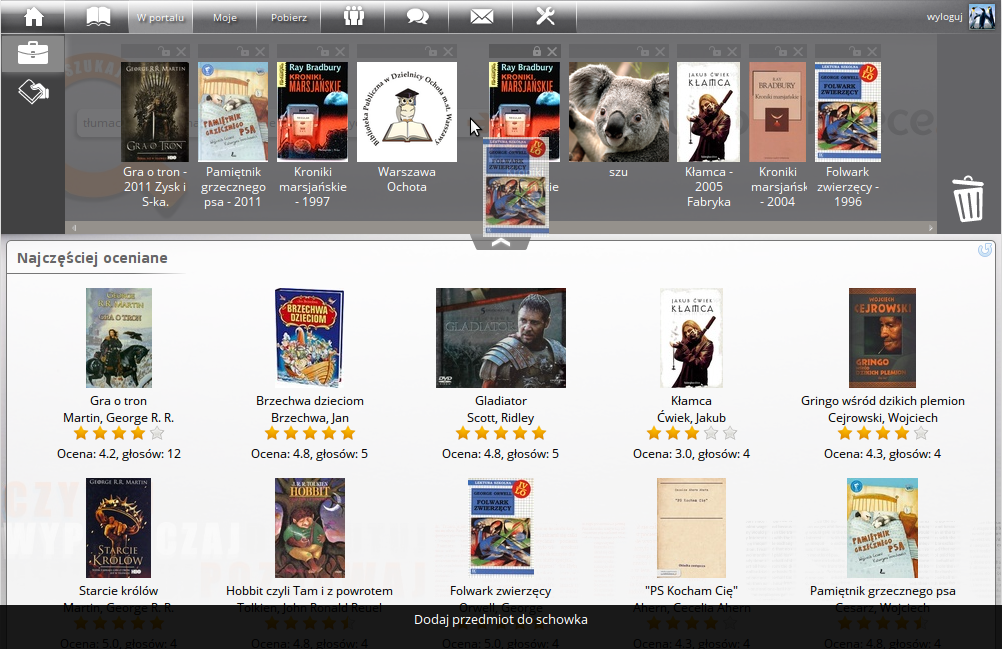Rate Kłamca with five stars
This screenshot has height=649, width=1002.
tap(730, 433)
